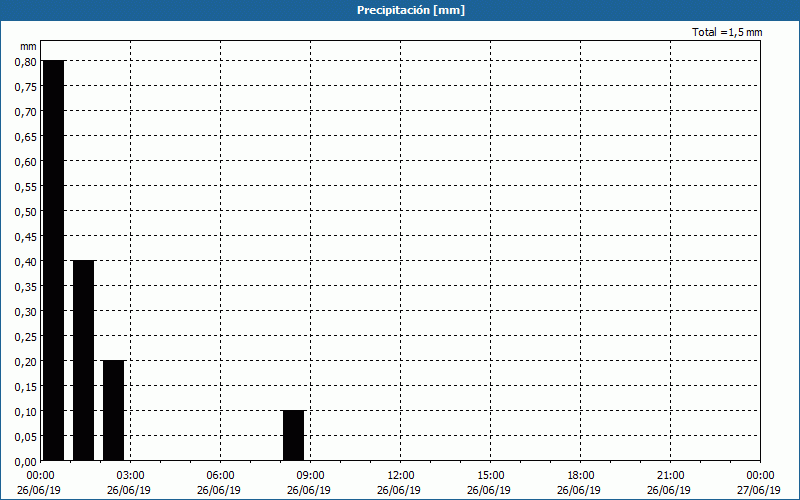Select the 0,00 y-axis value label
The height and width of the screenshot is (500, 800).
(x=26, y=461)
